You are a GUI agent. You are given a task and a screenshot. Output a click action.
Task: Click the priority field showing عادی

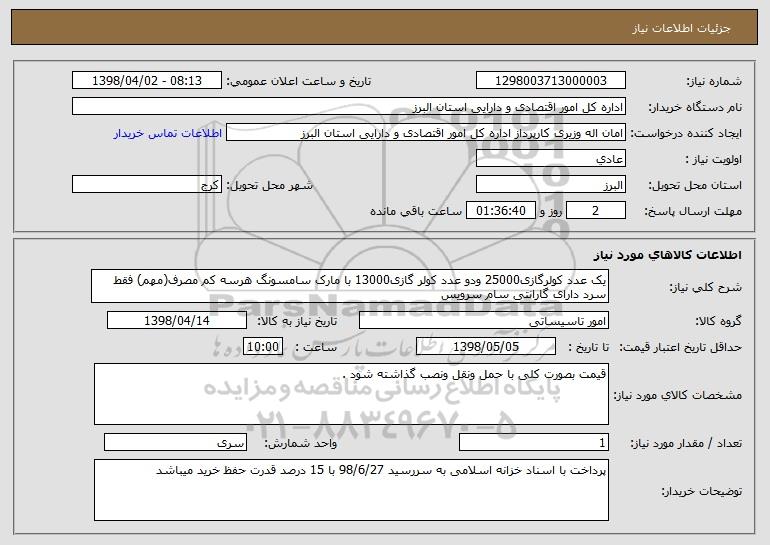[x=550, y=159]
